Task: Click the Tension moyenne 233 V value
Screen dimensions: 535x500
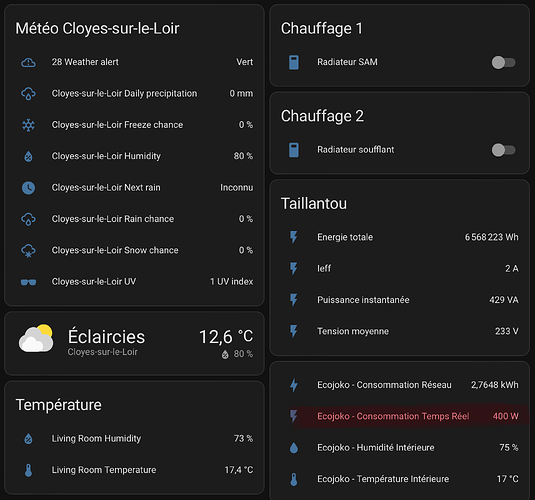Action: [x=507, y=331]
